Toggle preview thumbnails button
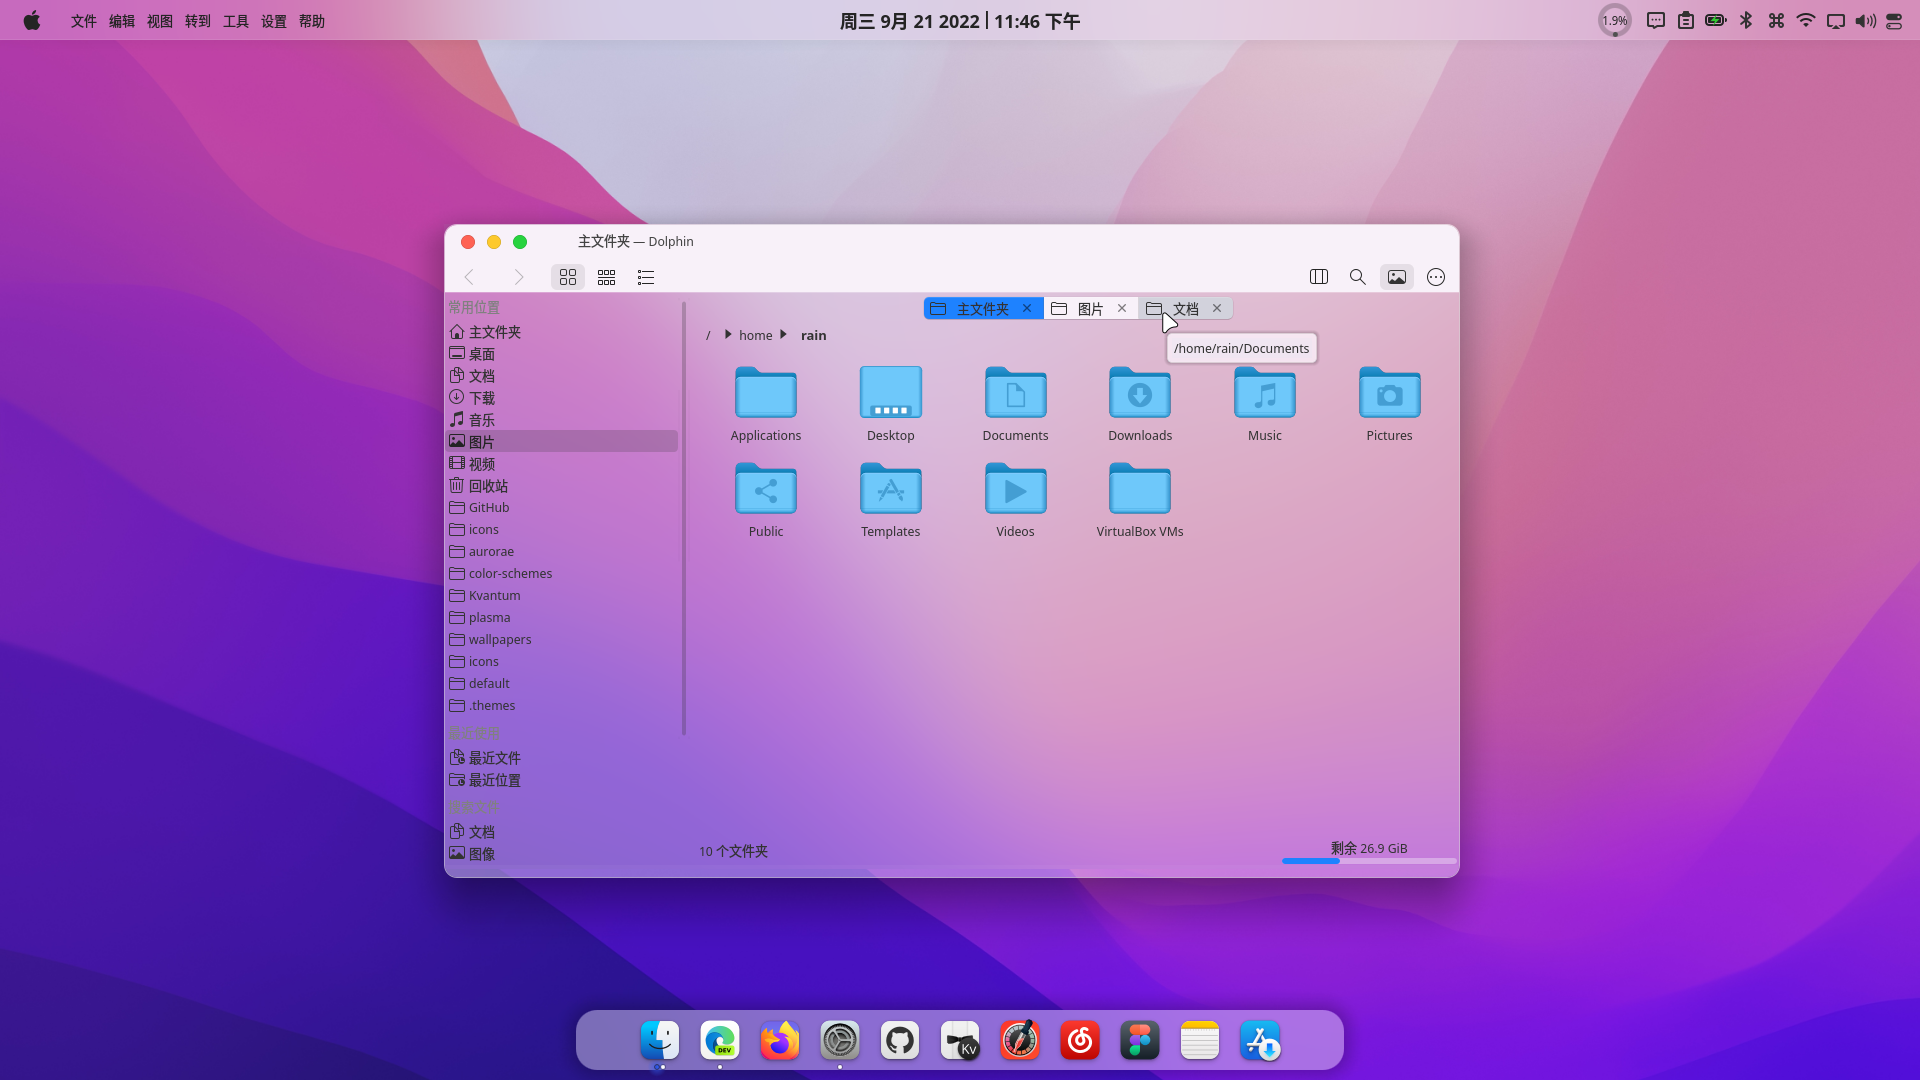 1397,277
